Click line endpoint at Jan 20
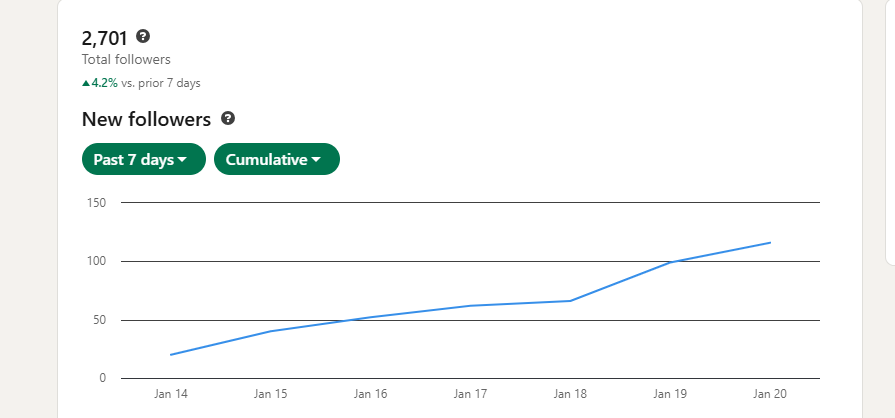 (x=770, y=243)
